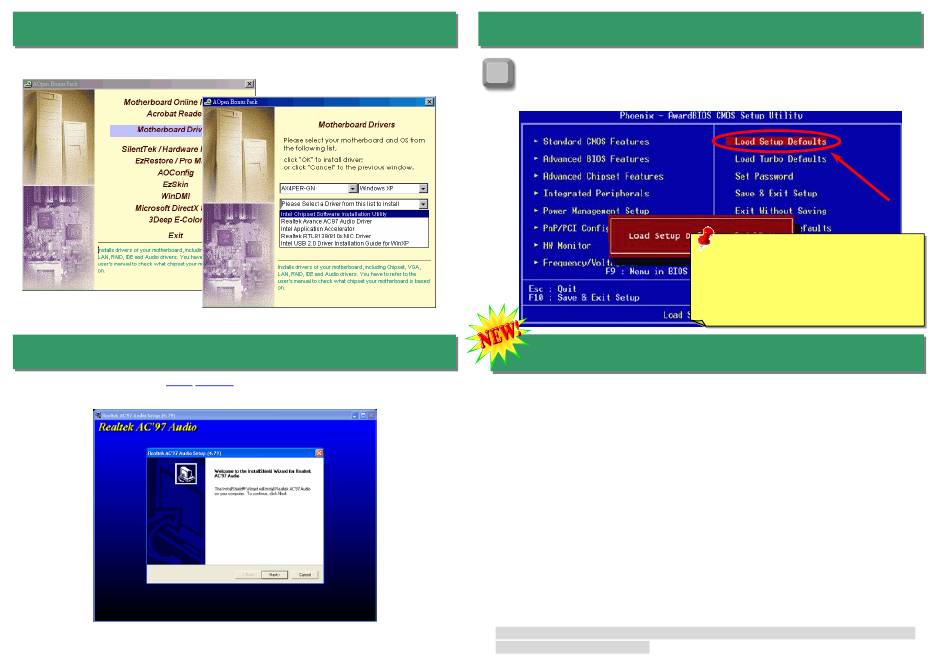Click the disabled Back button in Realtek wizard
This screenshot has width=950, height=659.
coord(248,574)
